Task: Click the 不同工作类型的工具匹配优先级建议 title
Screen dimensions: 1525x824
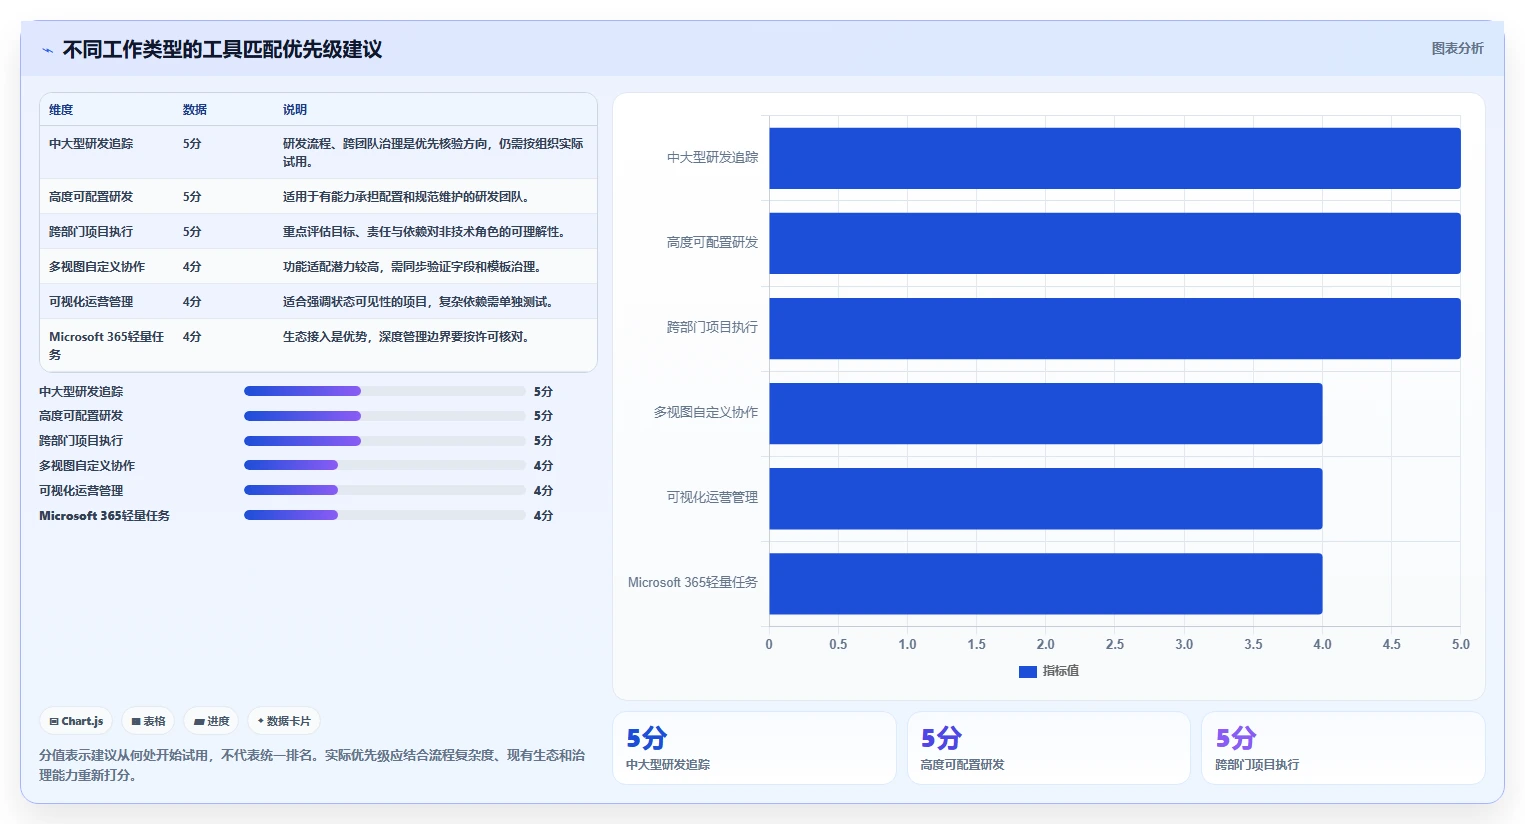Action: point(222,50)
